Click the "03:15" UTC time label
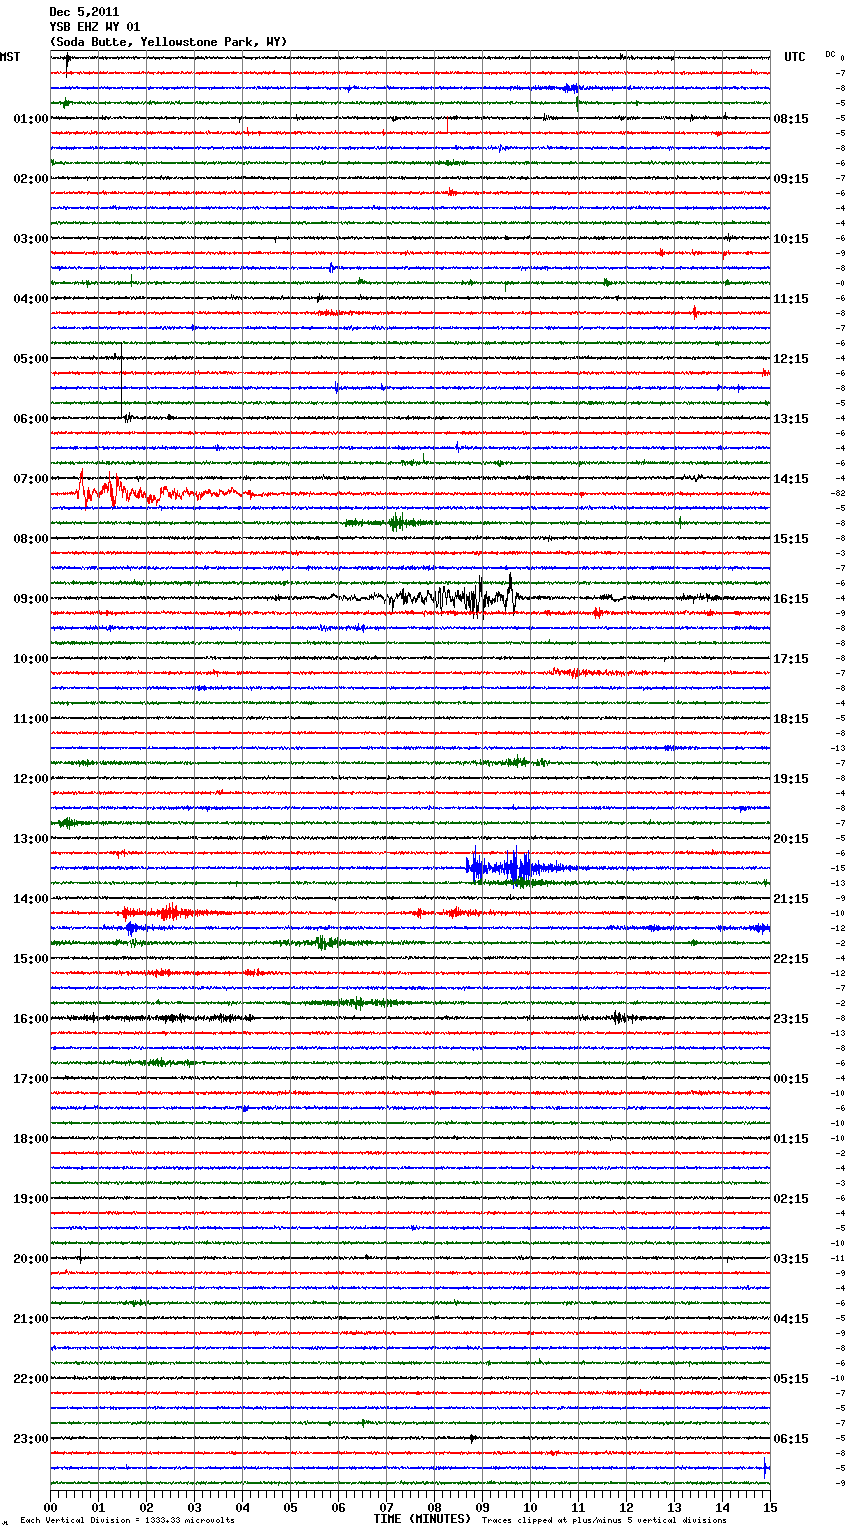Viewport: 850px width, 1534px height. 791,1259
